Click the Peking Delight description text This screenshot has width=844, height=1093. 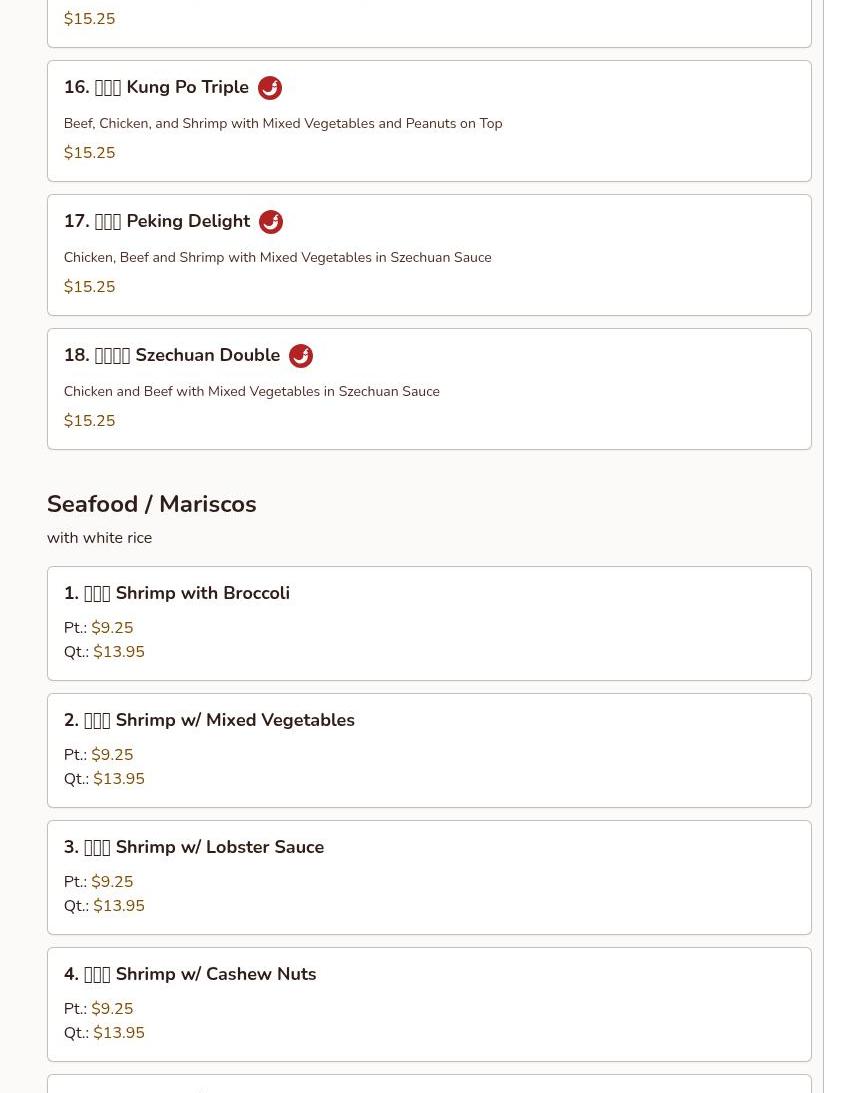point(278,258)
